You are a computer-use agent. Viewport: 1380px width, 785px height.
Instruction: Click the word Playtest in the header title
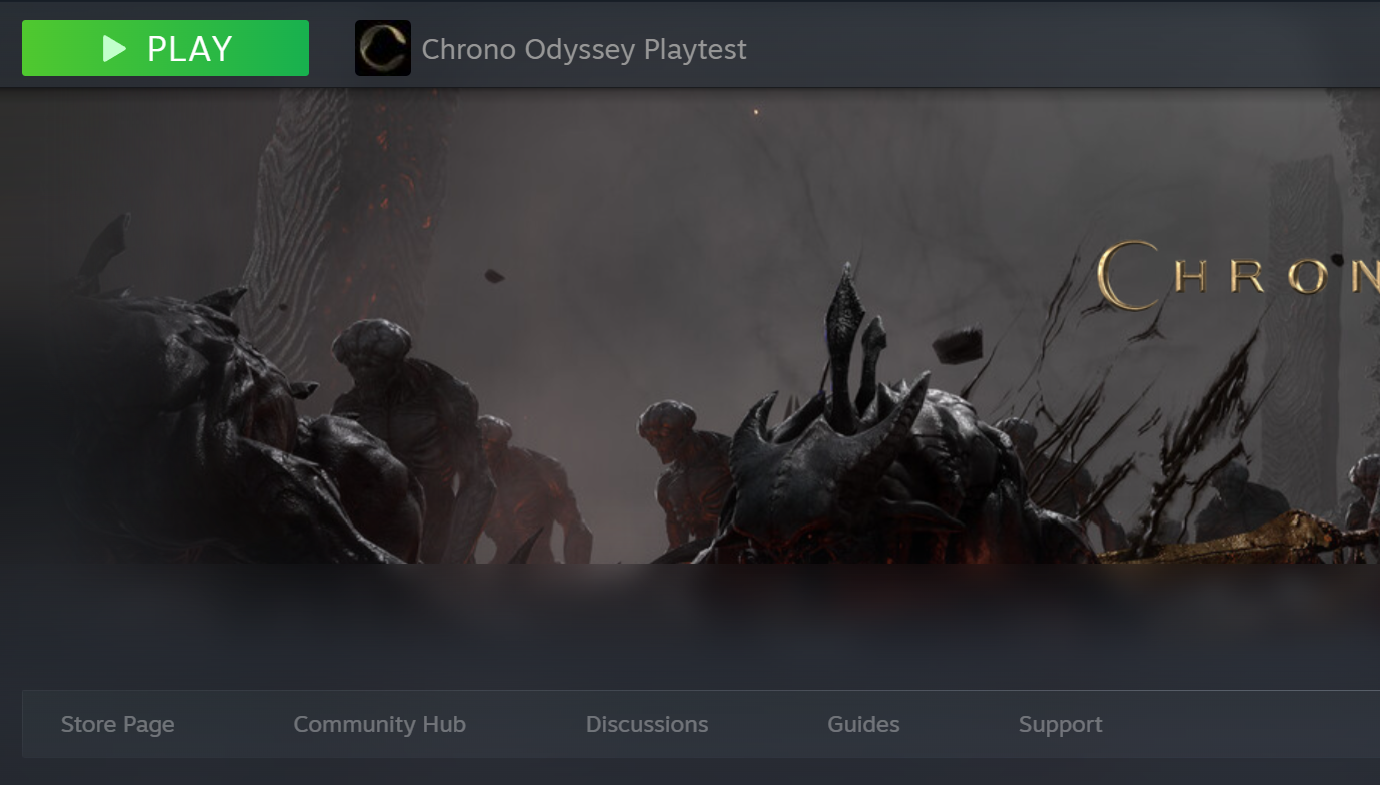coord(695,49)
